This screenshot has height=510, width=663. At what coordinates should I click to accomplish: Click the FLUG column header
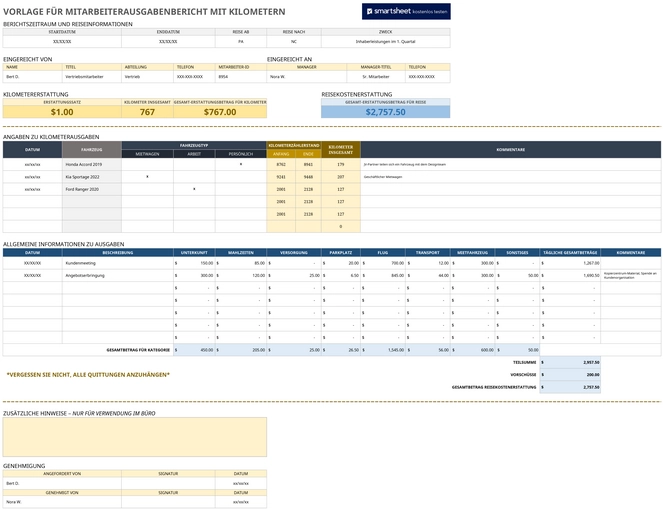point(383,252)
